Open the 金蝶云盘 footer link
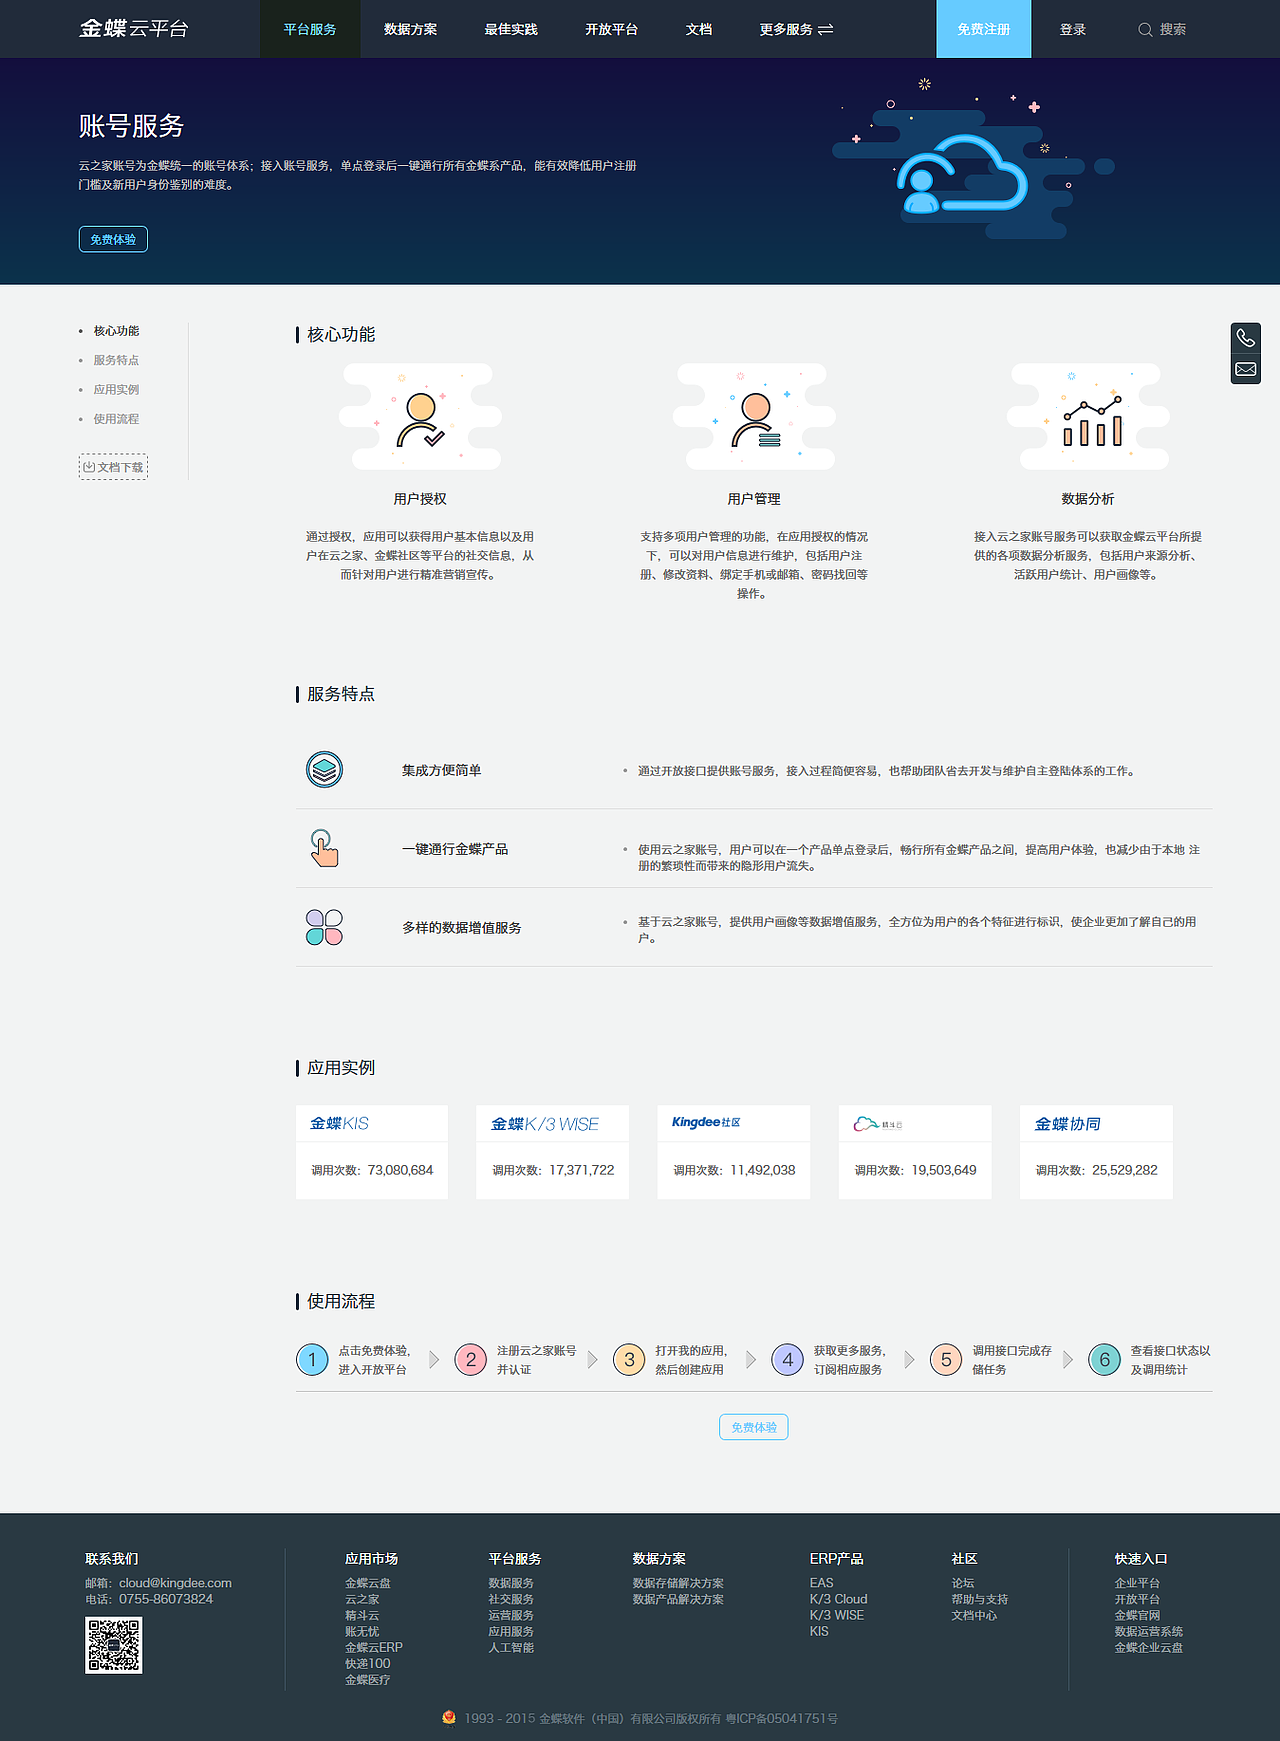This screenshot has width=1280, height=1741. (x=368, y=1583)
